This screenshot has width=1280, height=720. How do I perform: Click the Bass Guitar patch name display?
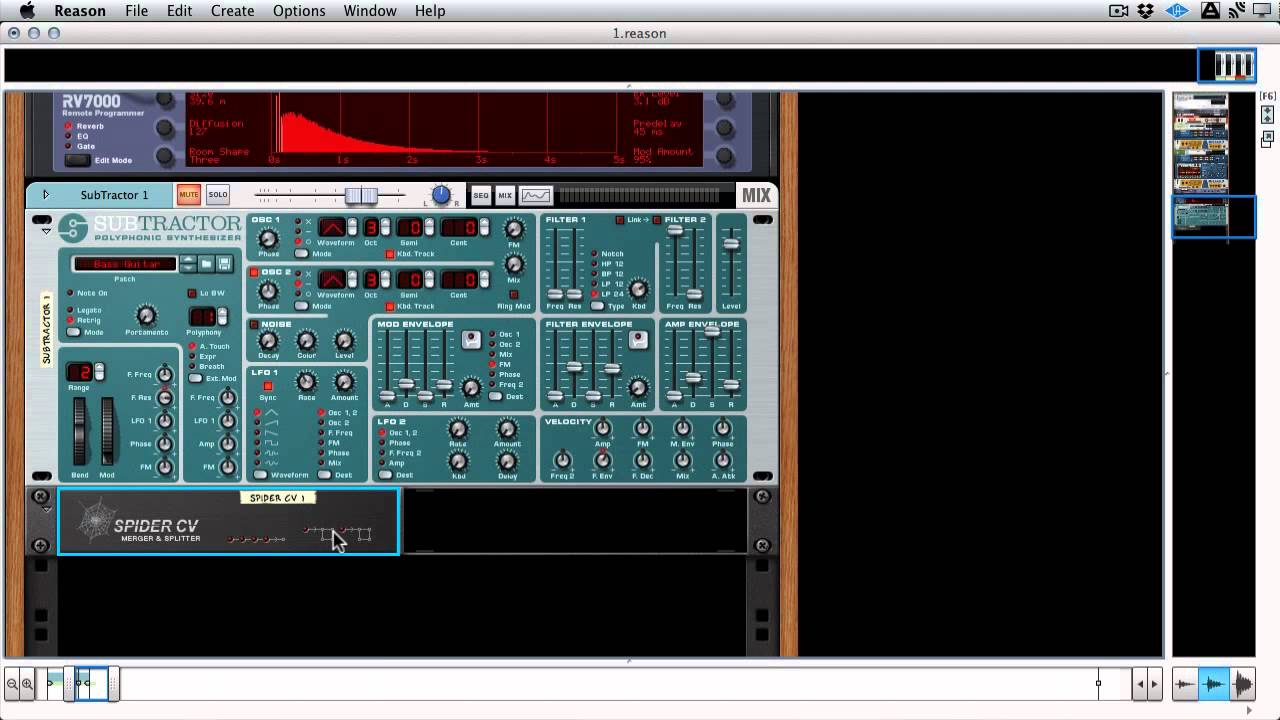[x=125, y=264]
